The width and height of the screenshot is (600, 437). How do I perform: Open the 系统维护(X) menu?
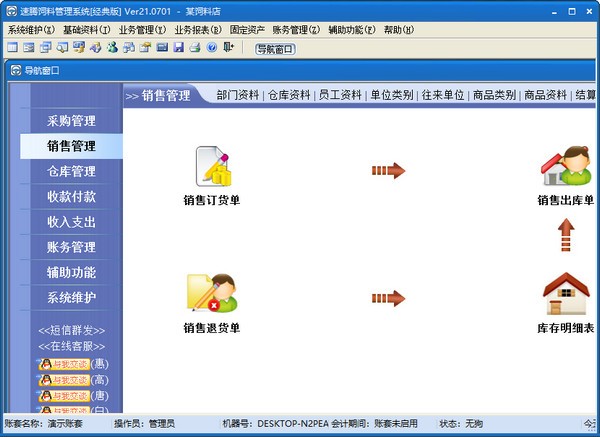click(x=31, y=30)
